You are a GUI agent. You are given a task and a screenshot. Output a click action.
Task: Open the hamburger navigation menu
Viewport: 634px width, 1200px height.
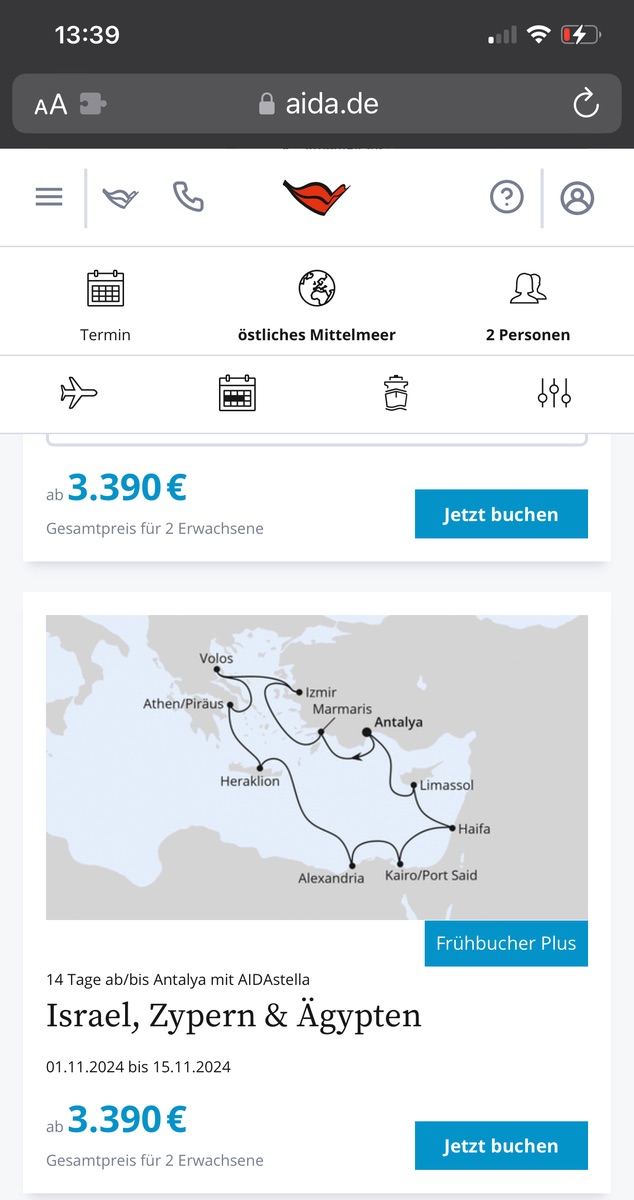tap(49, 197)
